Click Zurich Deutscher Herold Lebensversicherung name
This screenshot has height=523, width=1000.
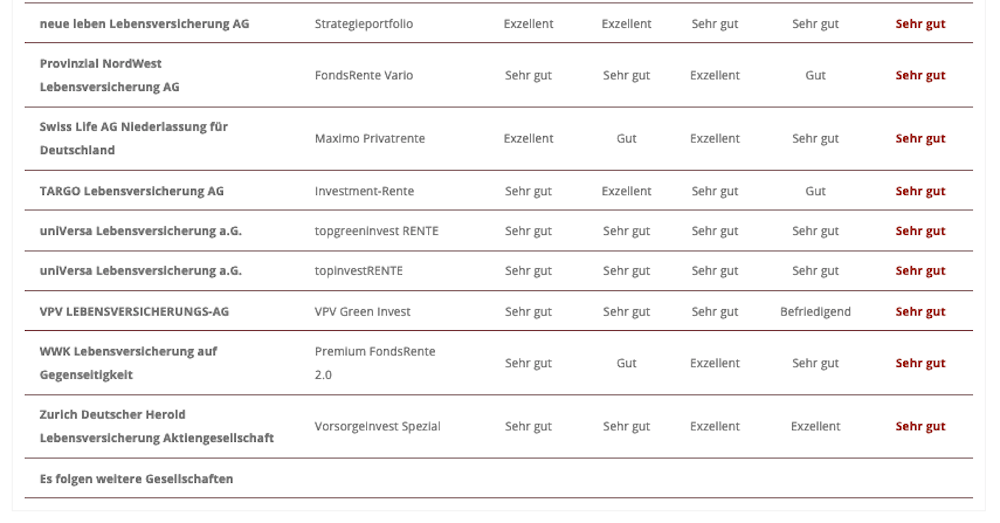157,426
